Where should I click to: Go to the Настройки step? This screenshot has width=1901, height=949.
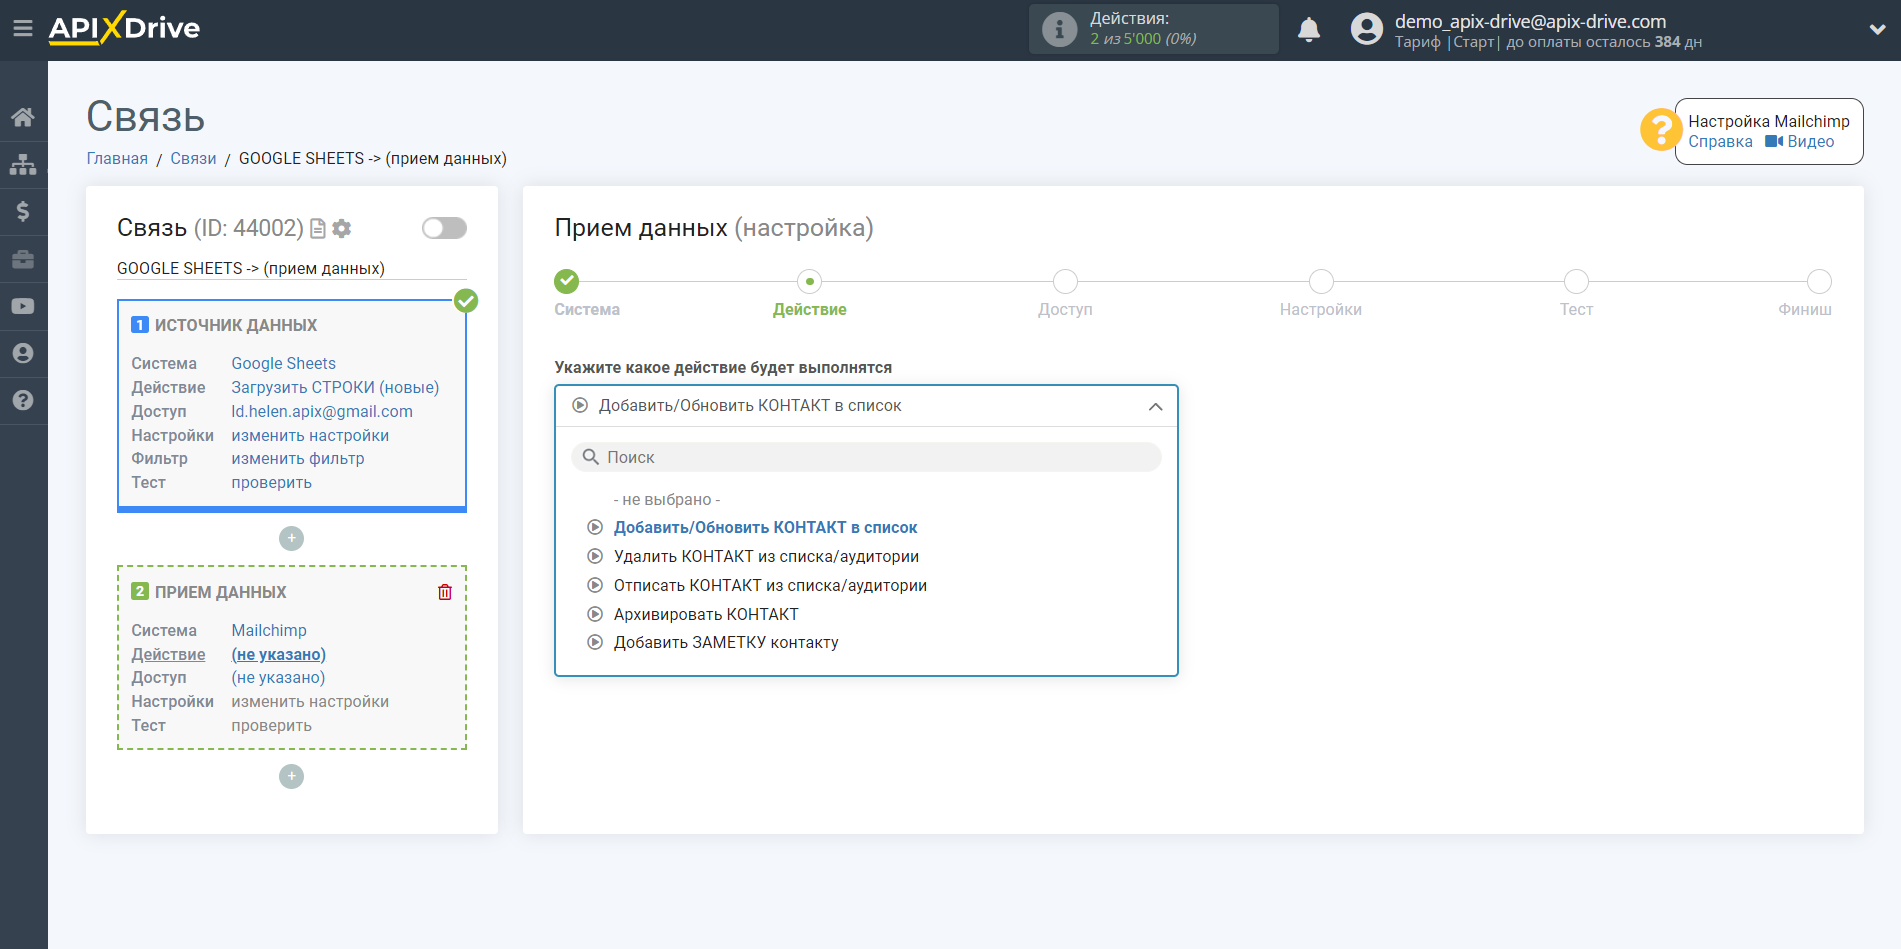click(1320, 294)
